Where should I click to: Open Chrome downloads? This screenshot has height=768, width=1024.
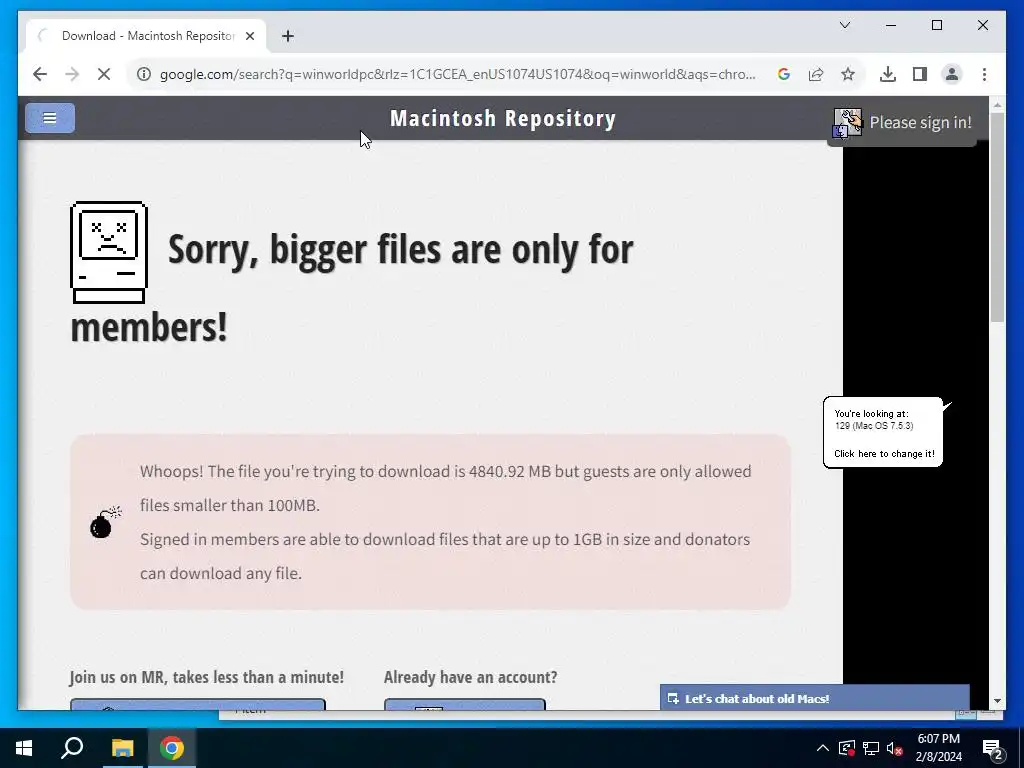(888, 74)
